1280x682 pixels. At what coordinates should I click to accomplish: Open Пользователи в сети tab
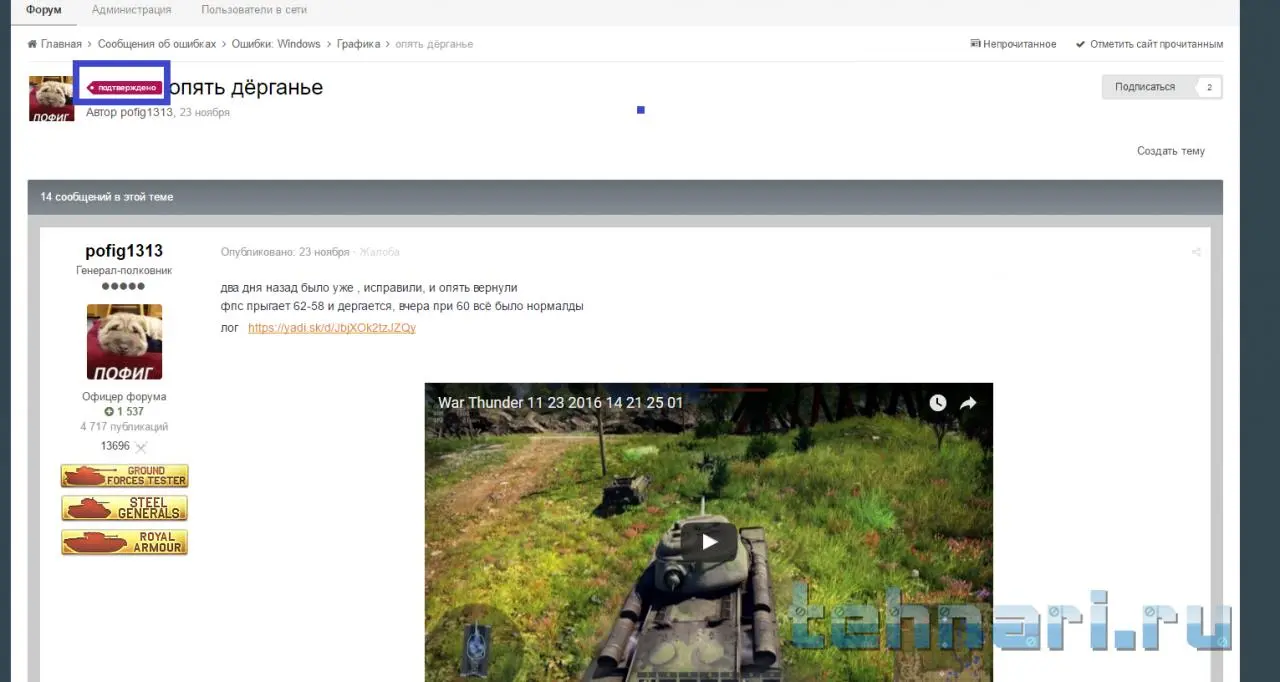(254, 10)
